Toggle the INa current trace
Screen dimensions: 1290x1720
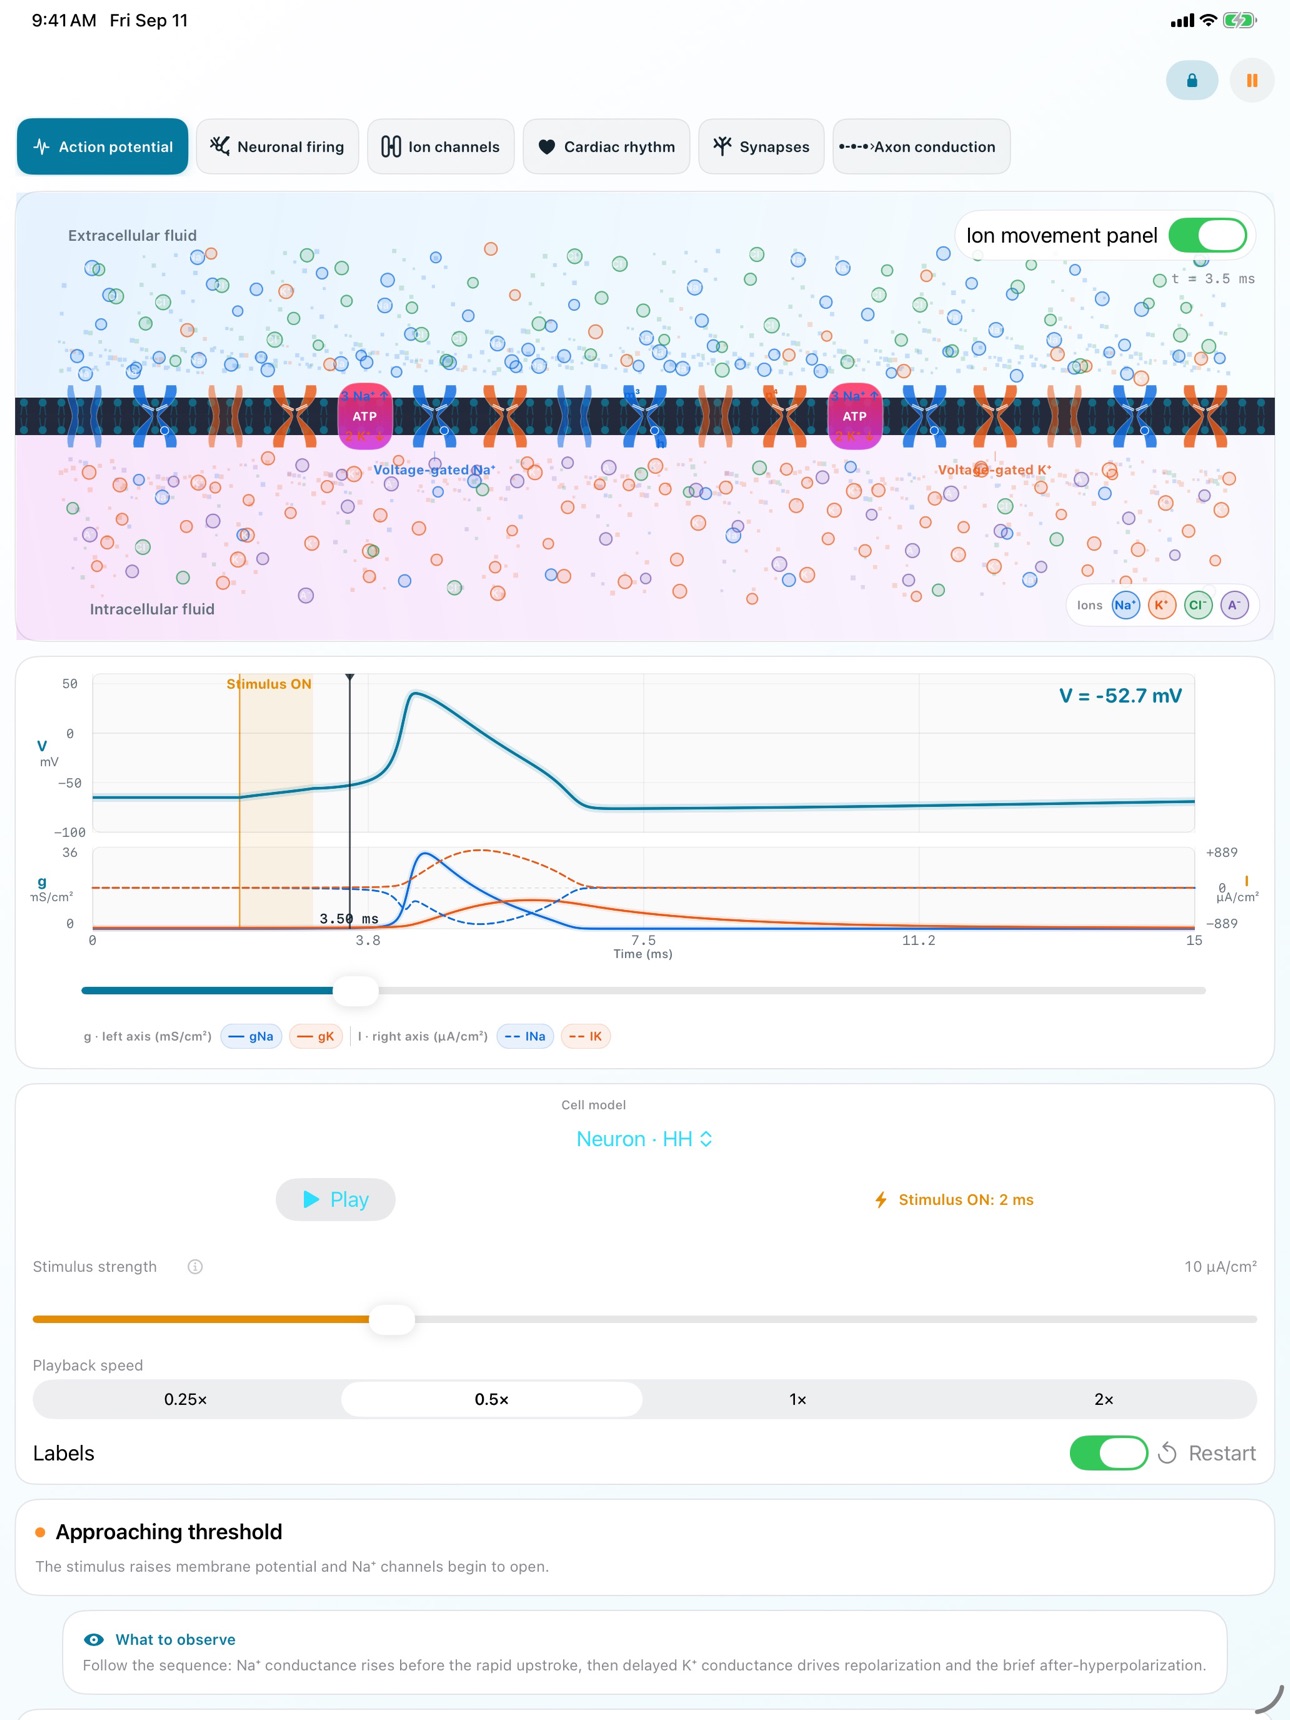pyautogui.click(x=525, y=1037)
